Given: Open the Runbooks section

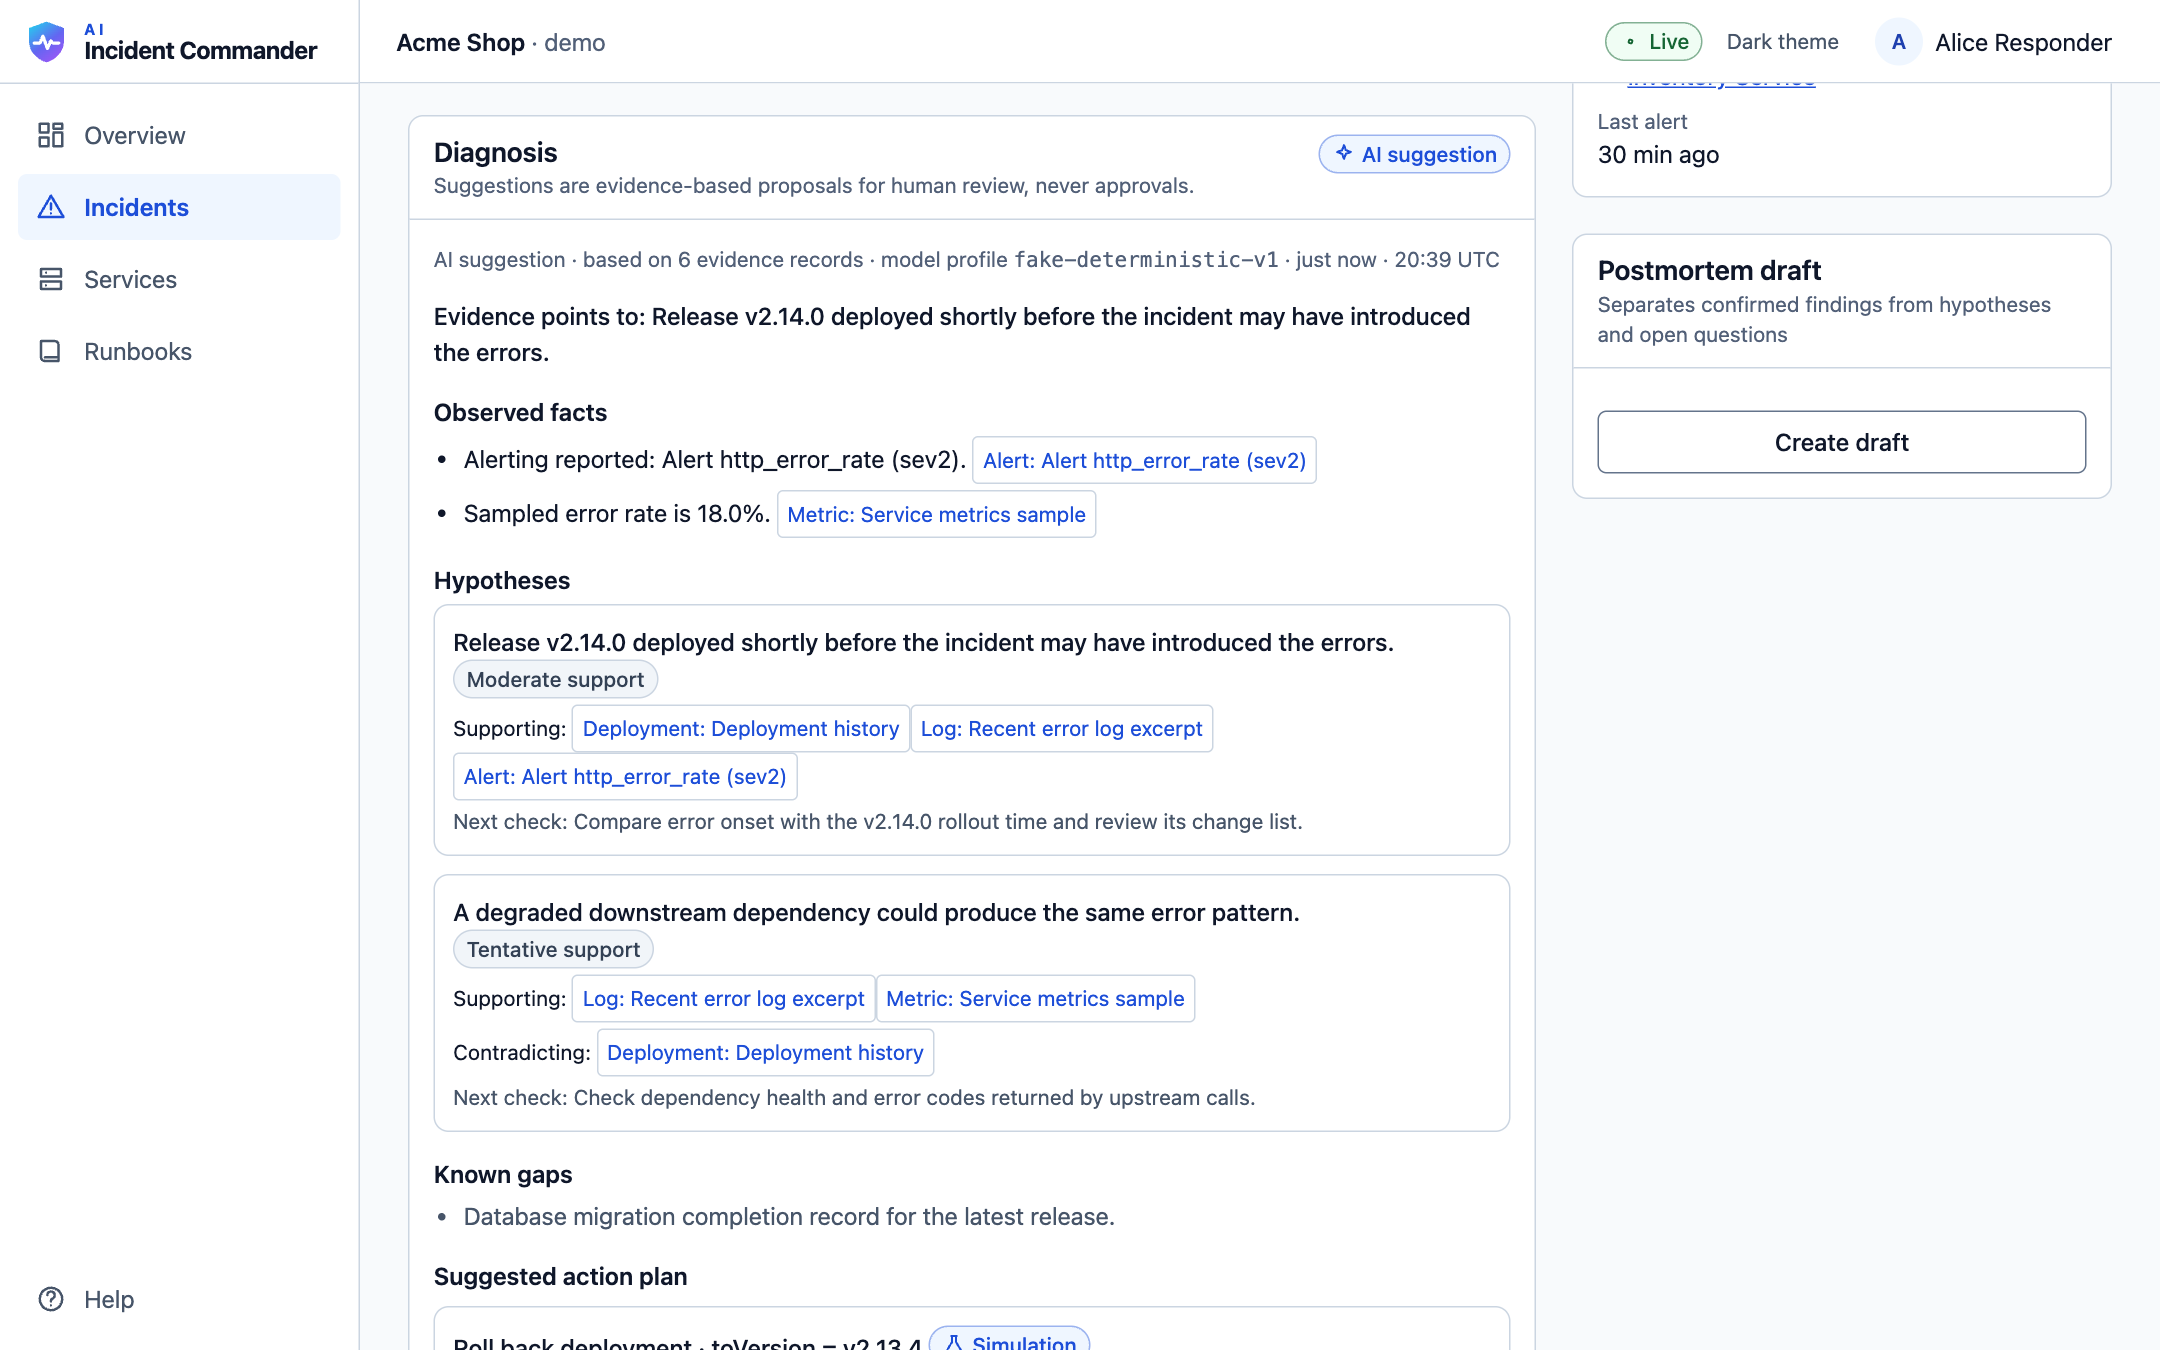Looking at the screenshot, I should point(179,351).
